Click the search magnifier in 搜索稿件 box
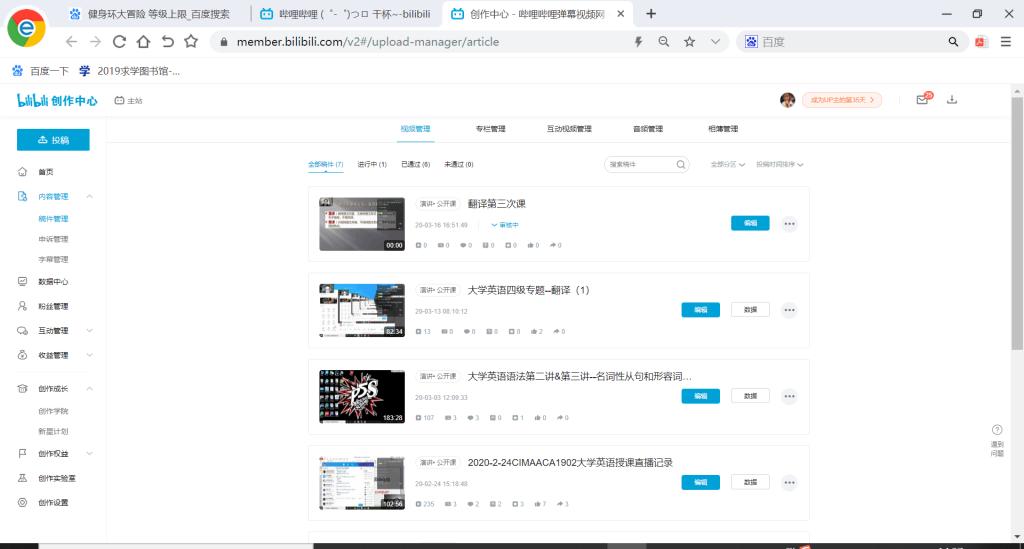 (x=681, y=164)
